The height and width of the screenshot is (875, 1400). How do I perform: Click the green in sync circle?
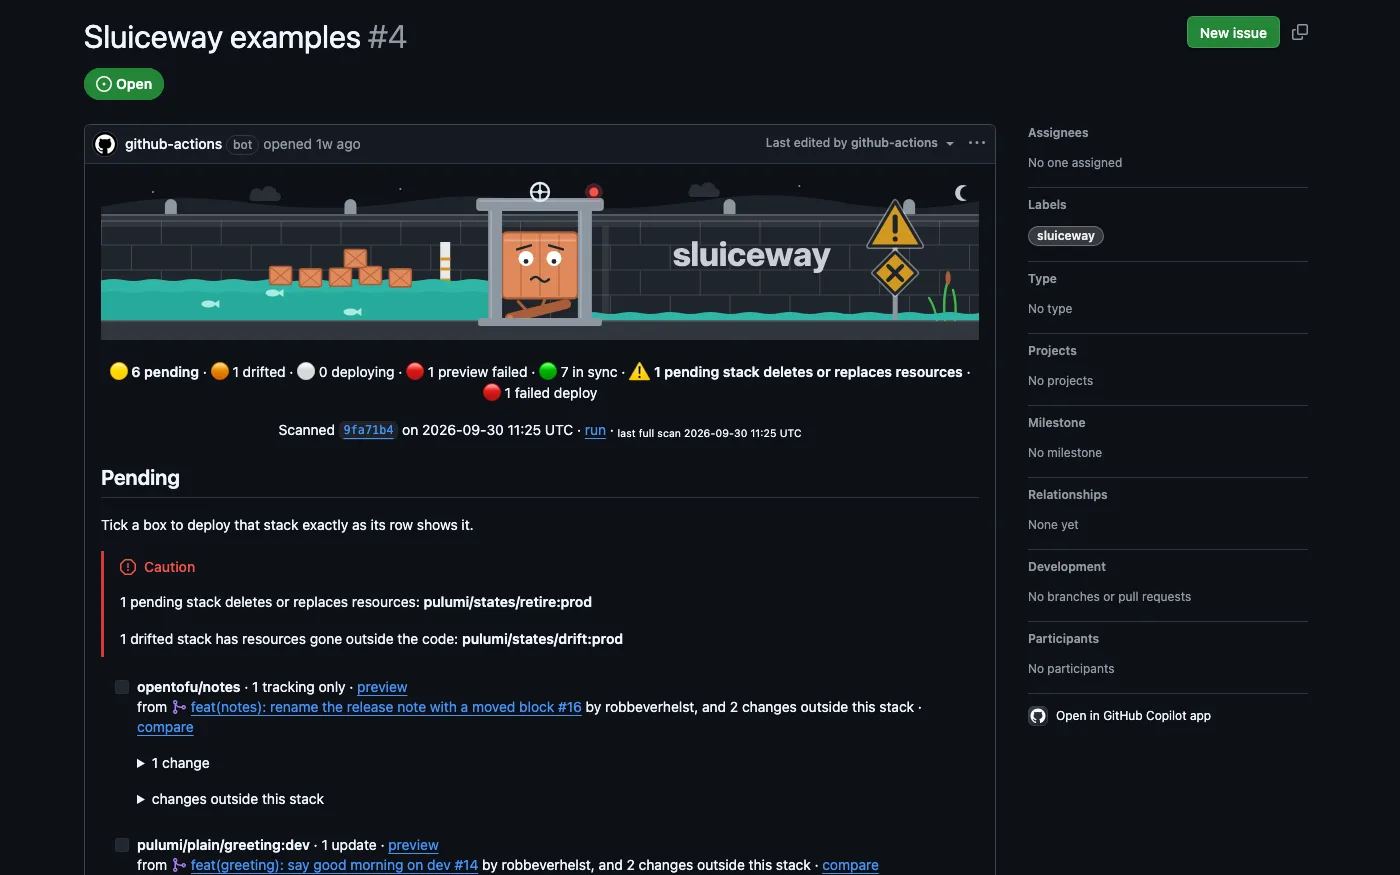548,372
